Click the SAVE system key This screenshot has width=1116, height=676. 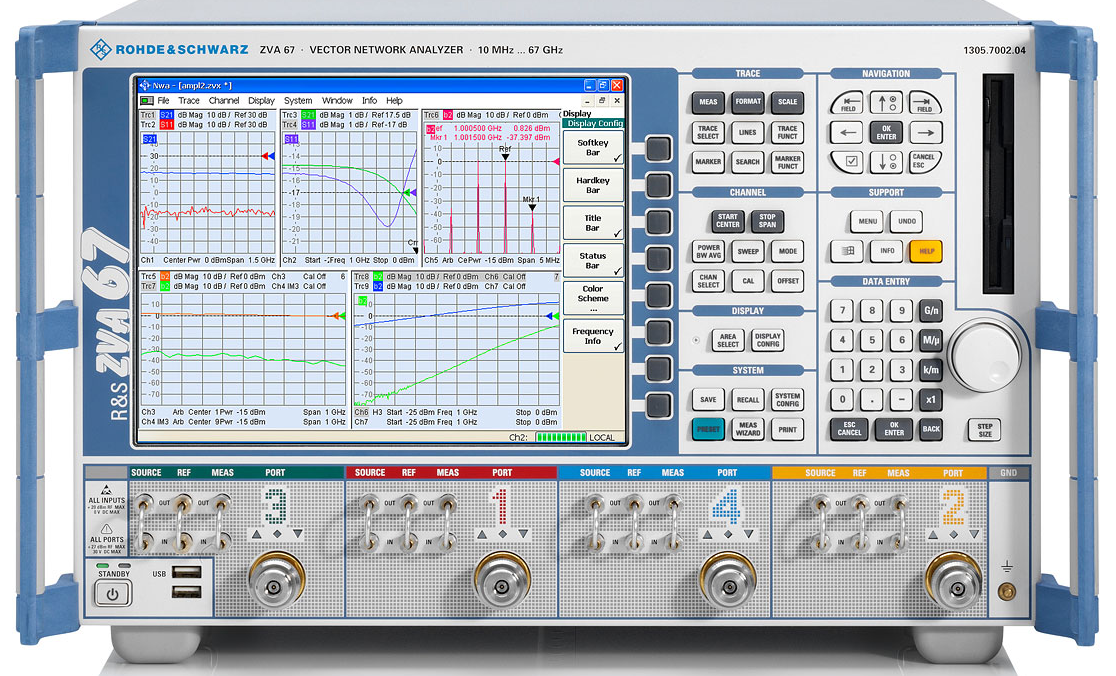pyautogui.click(x=708, y=399)
